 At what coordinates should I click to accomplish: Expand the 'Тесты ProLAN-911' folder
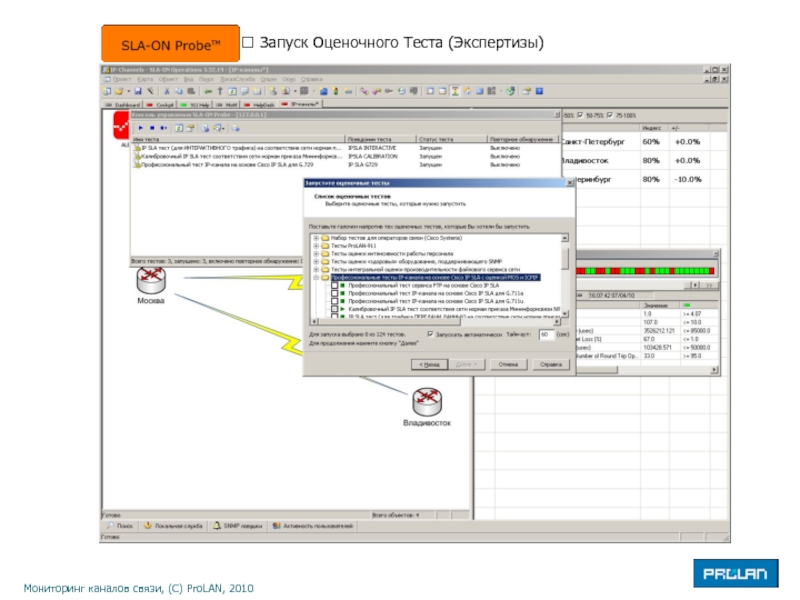[x=316, y=246]
